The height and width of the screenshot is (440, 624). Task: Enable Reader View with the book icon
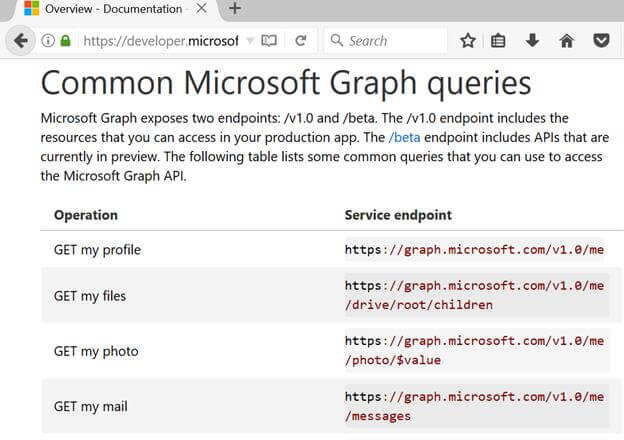click(269, 41)
